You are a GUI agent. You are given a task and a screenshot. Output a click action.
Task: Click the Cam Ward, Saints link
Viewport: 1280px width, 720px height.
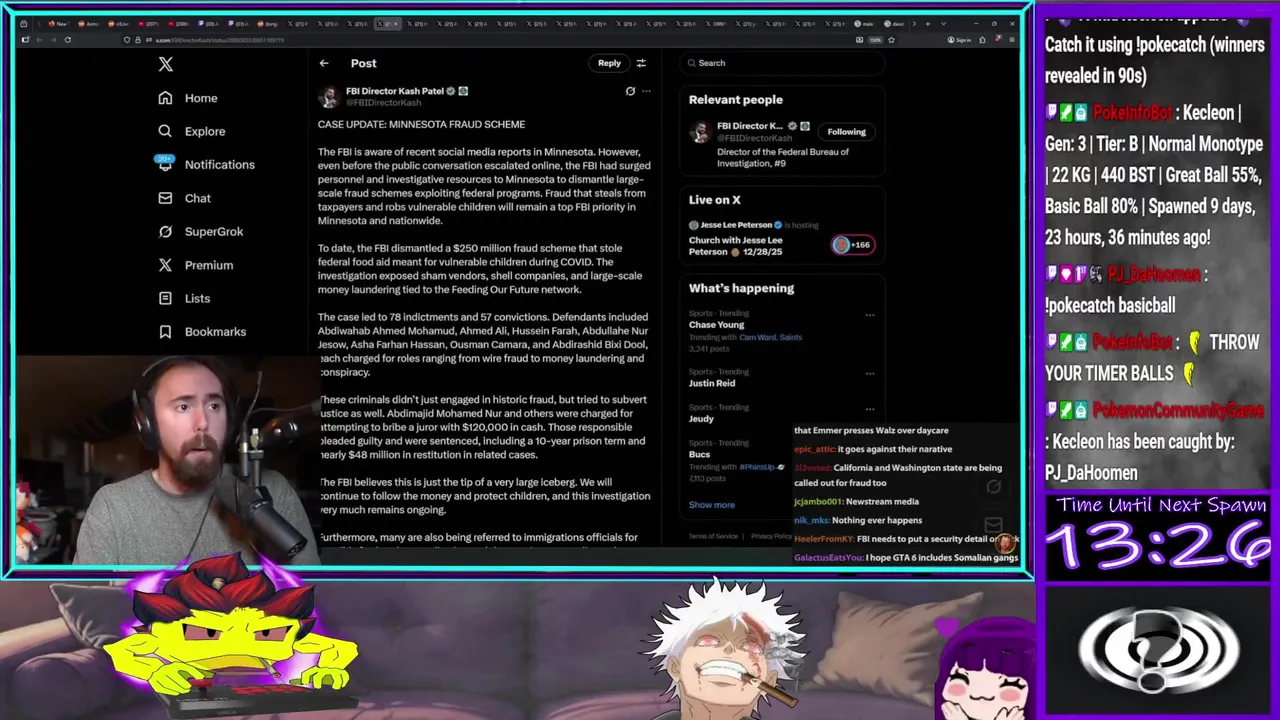tap(771, 337)
